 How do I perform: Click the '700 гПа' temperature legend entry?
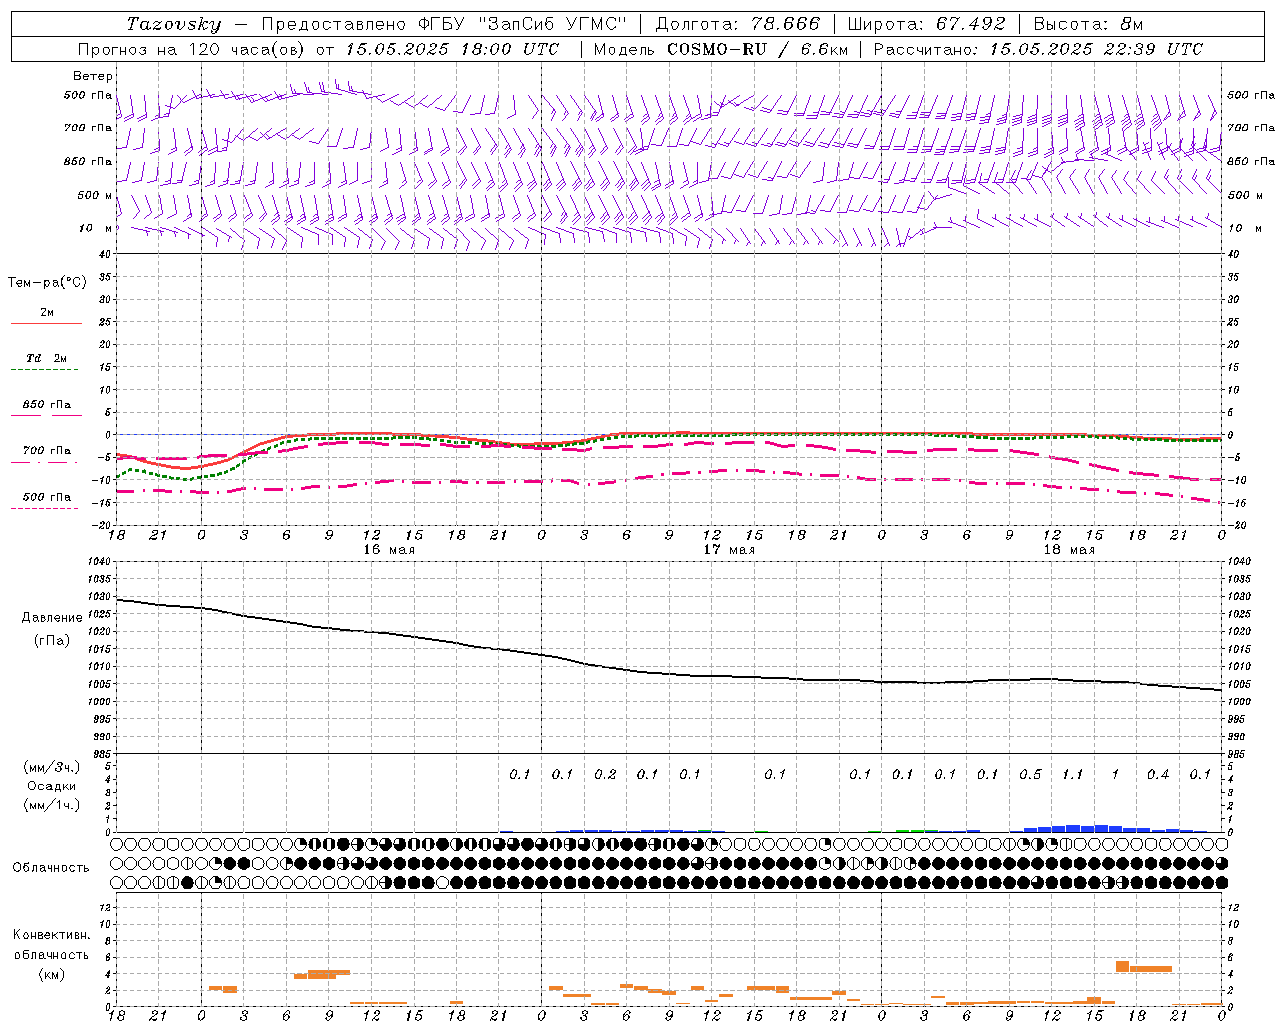[x=47, y=451]
